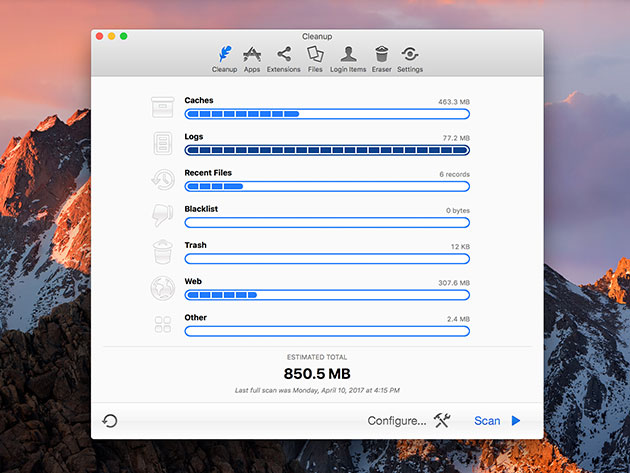Click the 12 KB trash size
The width and height of the screenshot is (630, 473).
tap(460, 247)
